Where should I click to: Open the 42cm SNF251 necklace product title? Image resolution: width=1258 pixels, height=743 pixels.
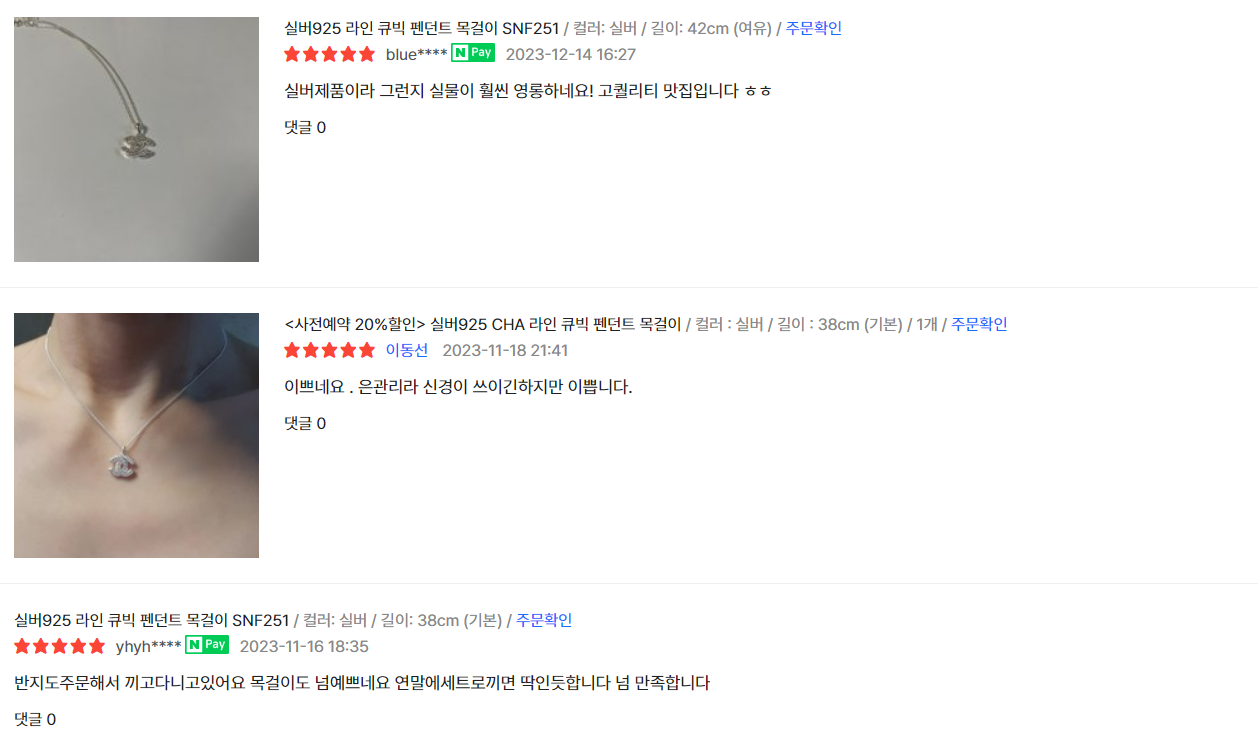[x=421, y=28]
